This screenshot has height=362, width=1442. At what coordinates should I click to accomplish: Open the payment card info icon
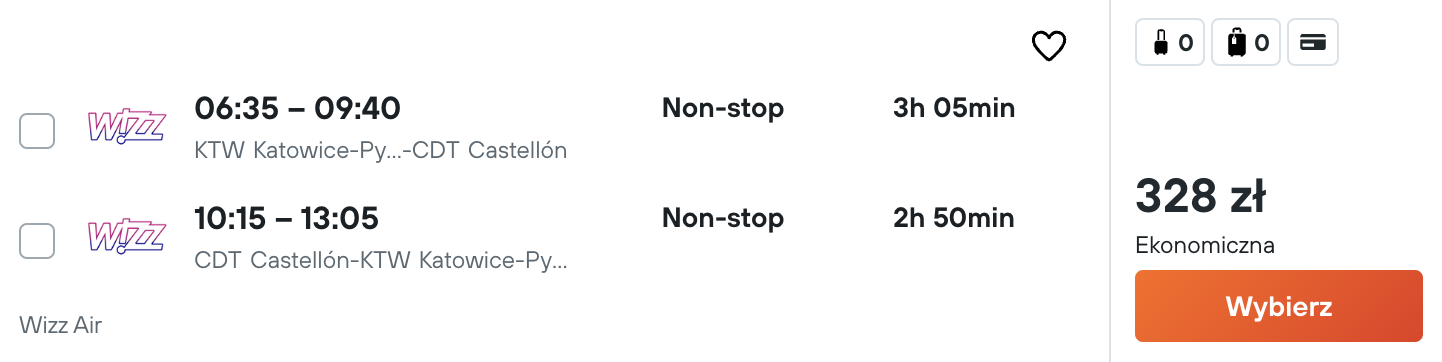tap(1312, 43)
